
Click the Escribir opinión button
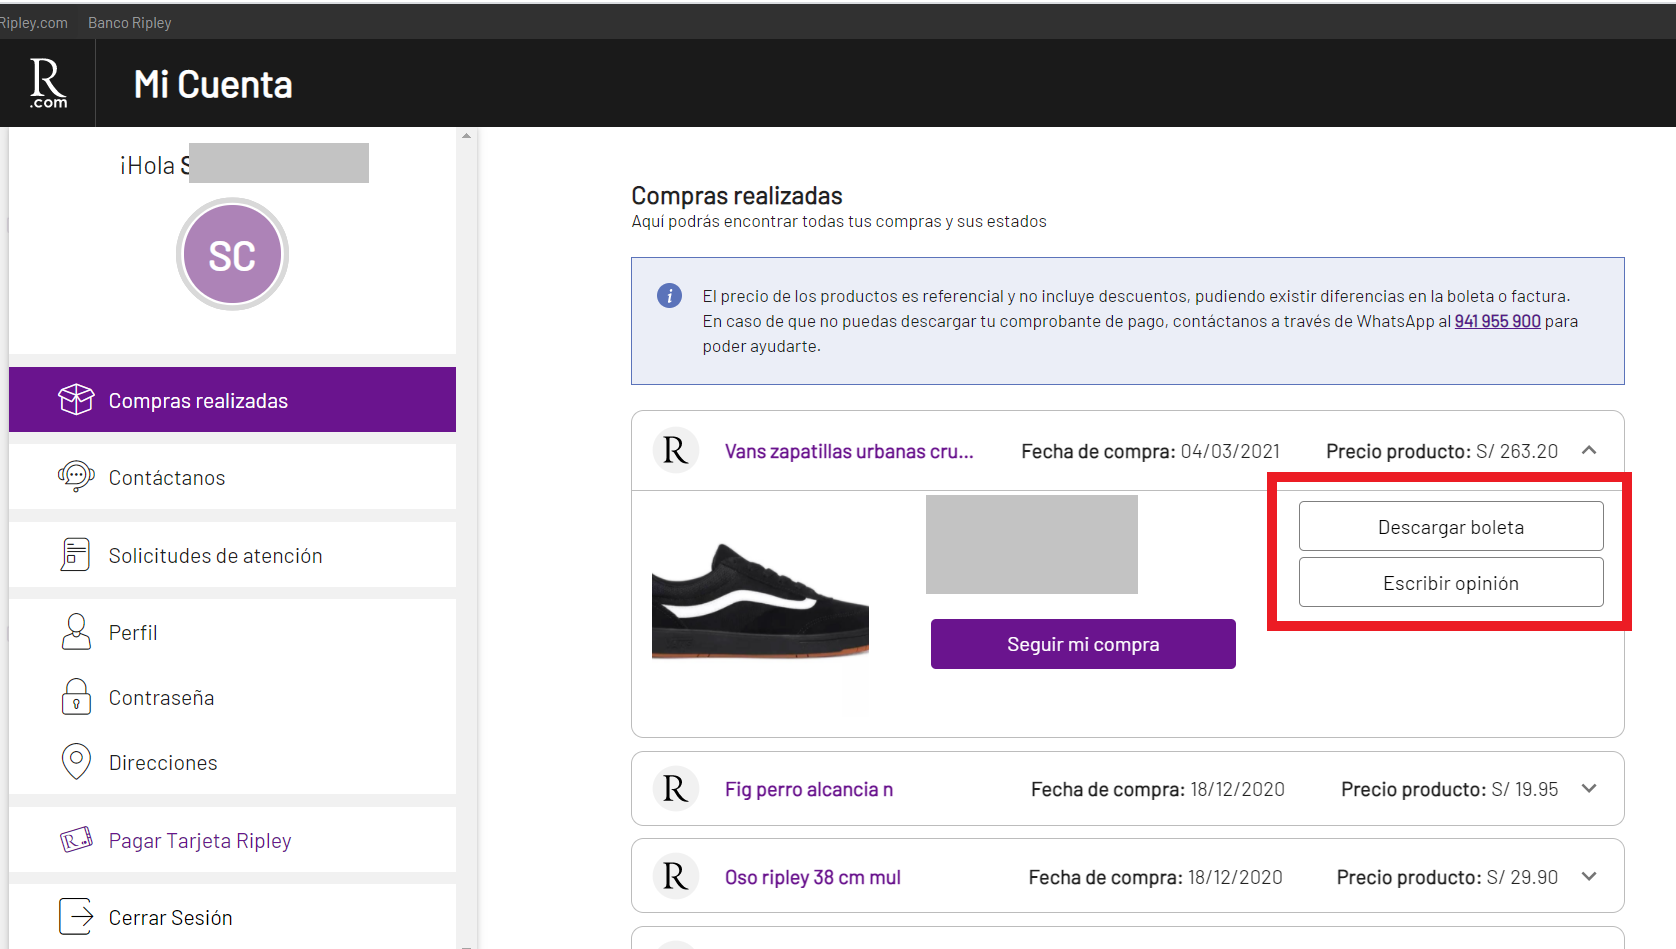pos(1451,582)
